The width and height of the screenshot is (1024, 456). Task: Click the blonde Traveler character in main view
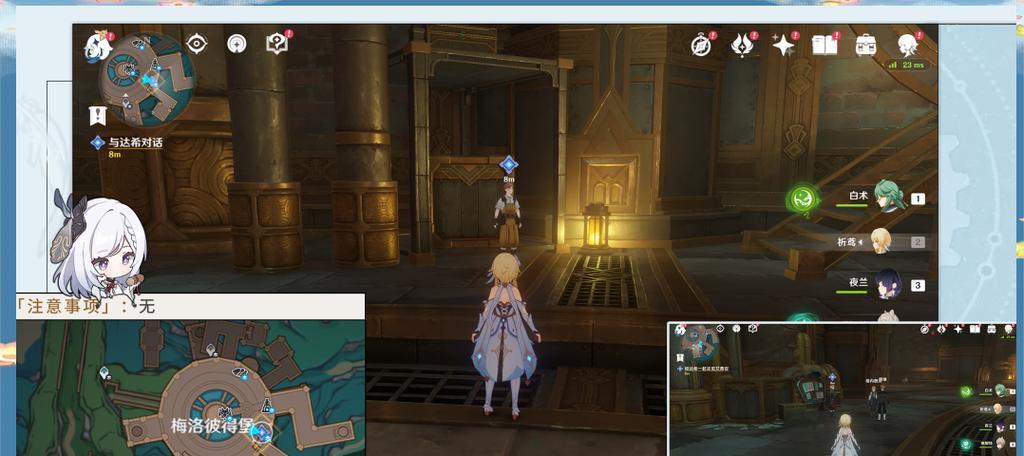click(x=505, y=334)
